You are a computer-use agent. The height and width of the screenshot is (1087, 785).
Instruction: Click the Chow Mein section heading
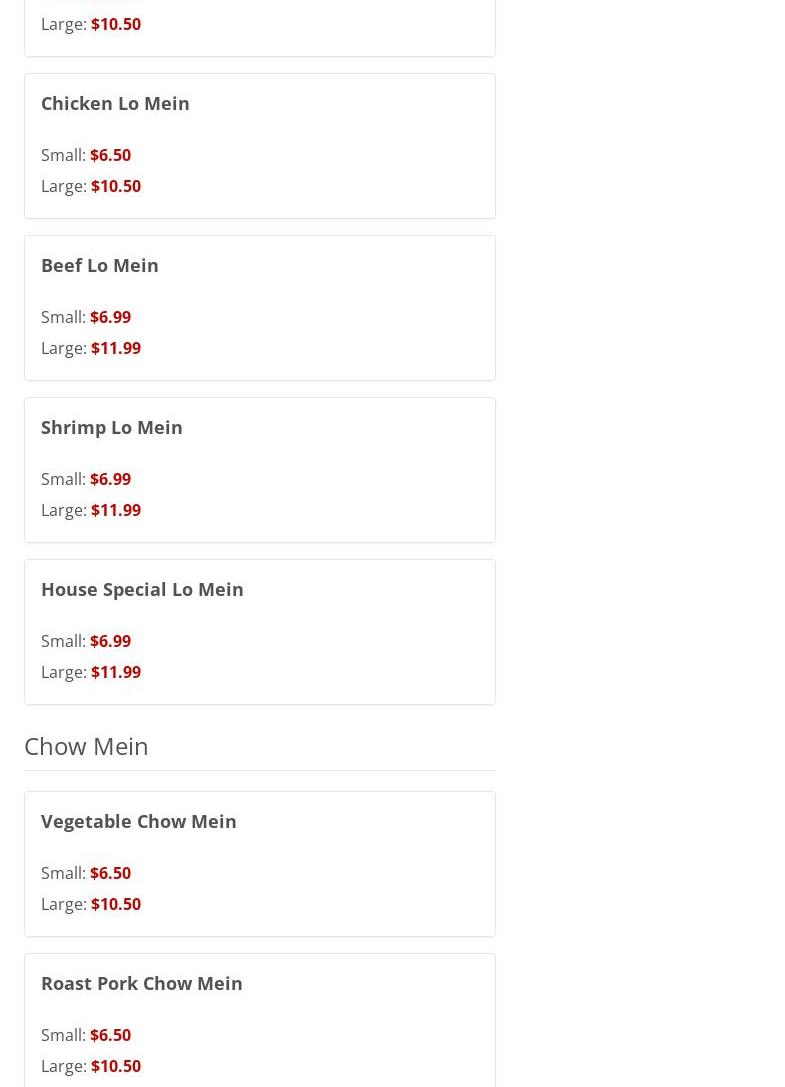point(86,747)
